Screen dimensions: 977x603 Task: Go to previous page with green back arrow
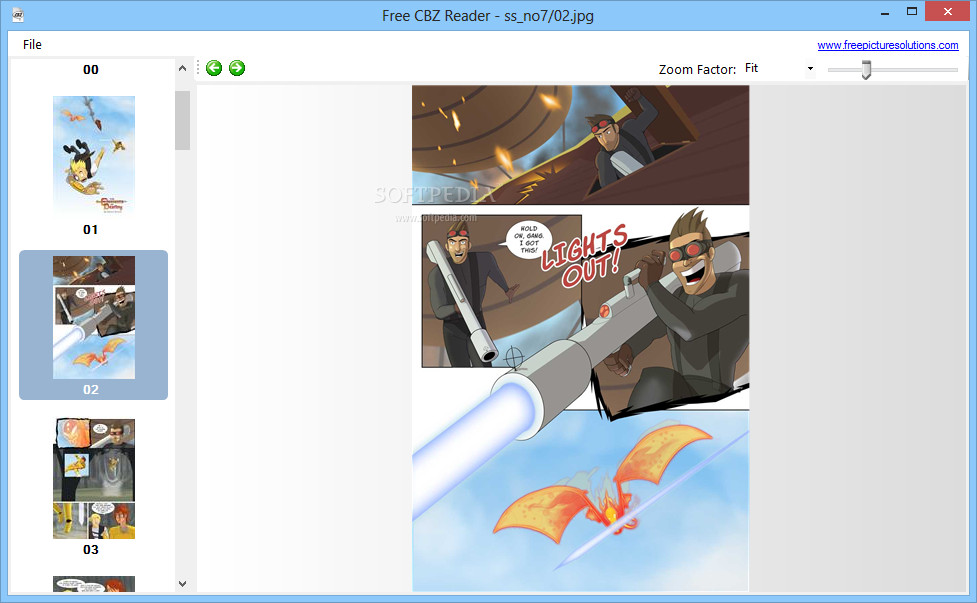tap(214, 68)
